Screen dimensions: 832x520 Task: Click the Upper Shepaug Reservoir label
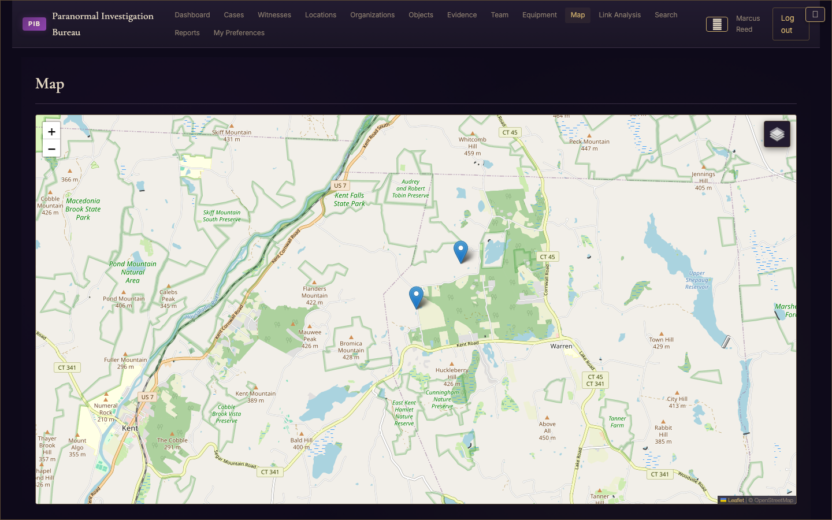697,280
